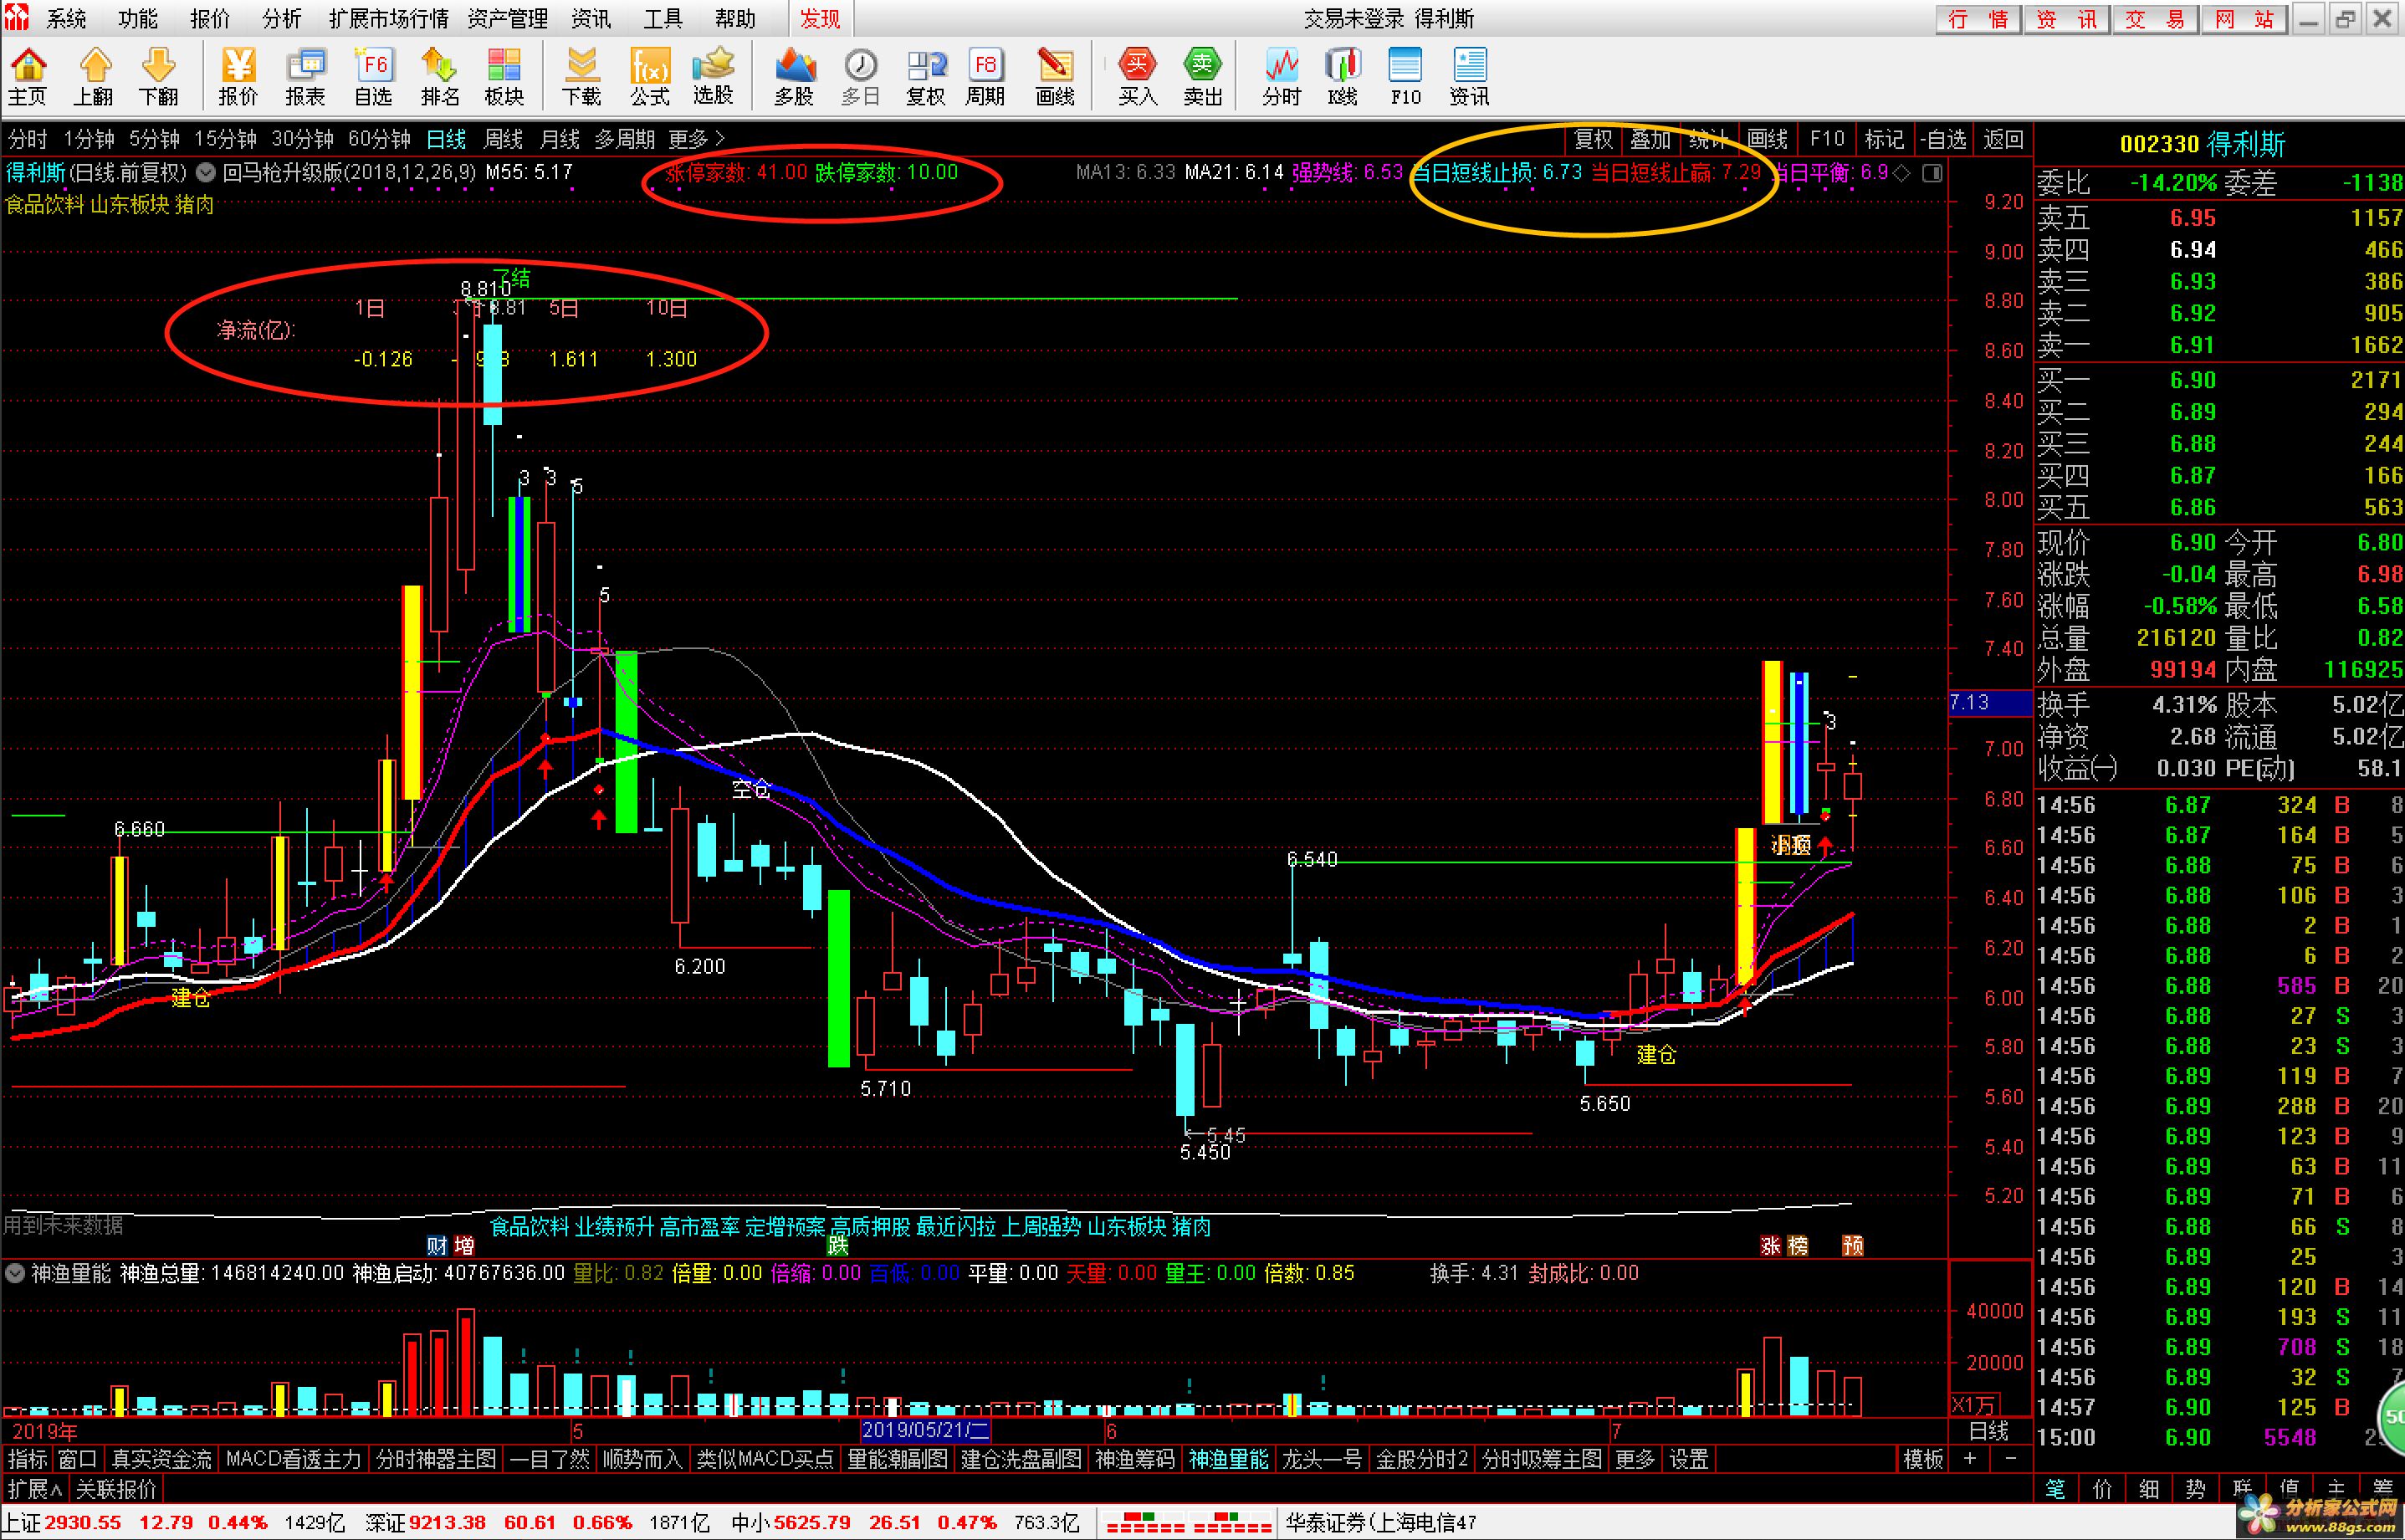Click the 返回 button above chart

(2003, 139)
